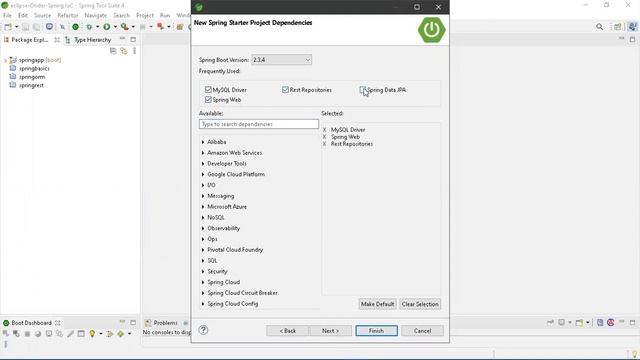Image resolution: width=640 pixels, height=360 pixels.
Task: Expand the Spring Cloud Config category
Action: pyautogui.click(x=203, y=304)
